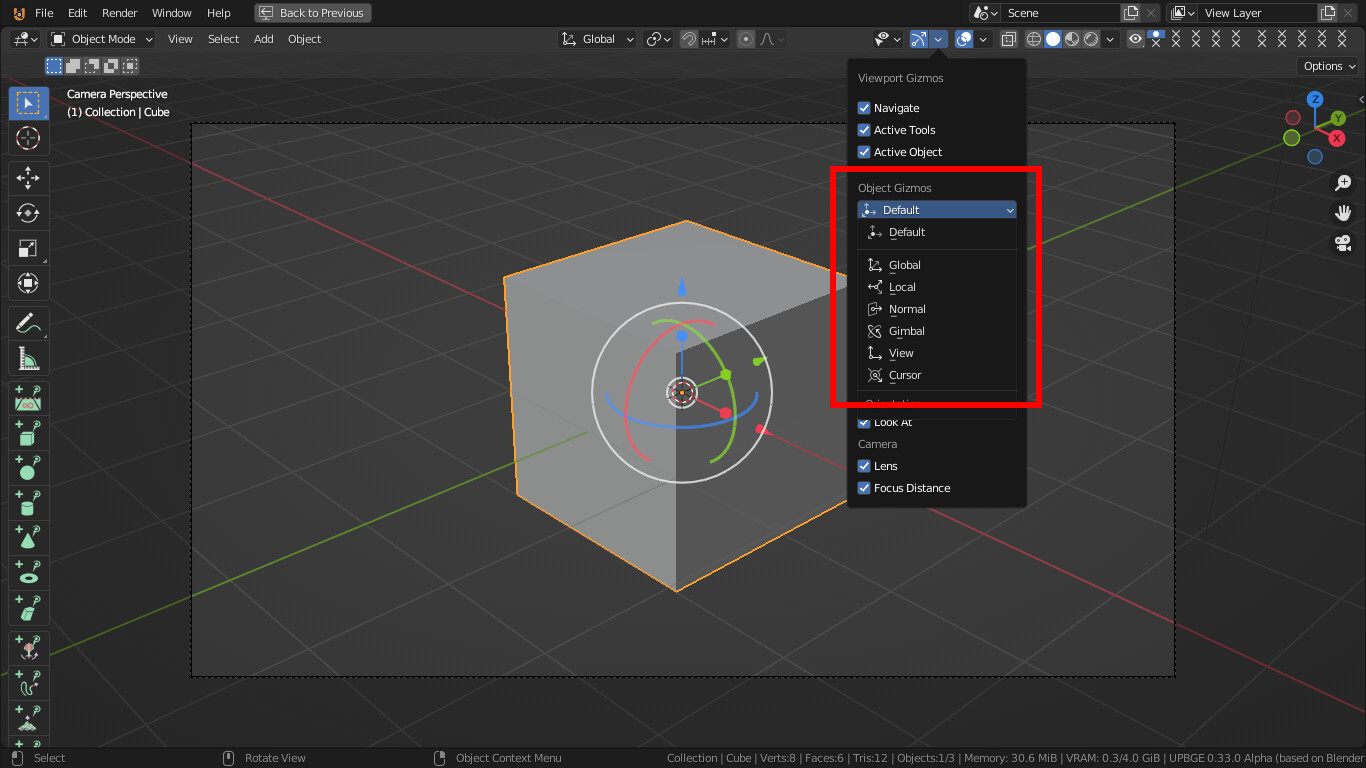The image size is (1366, 768).
Task: Click the Back to Previous button
Action: pyautogui.click(x=313, y=13)
